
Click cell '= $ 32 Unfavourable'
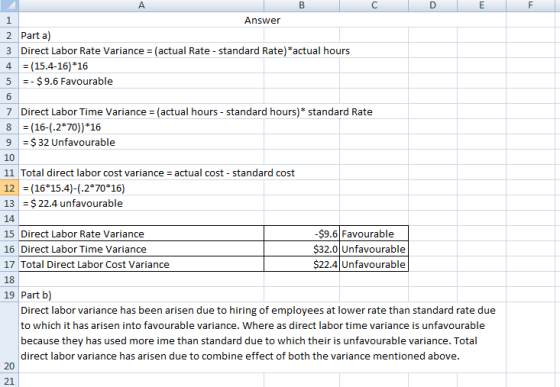[x=141, y=142]
